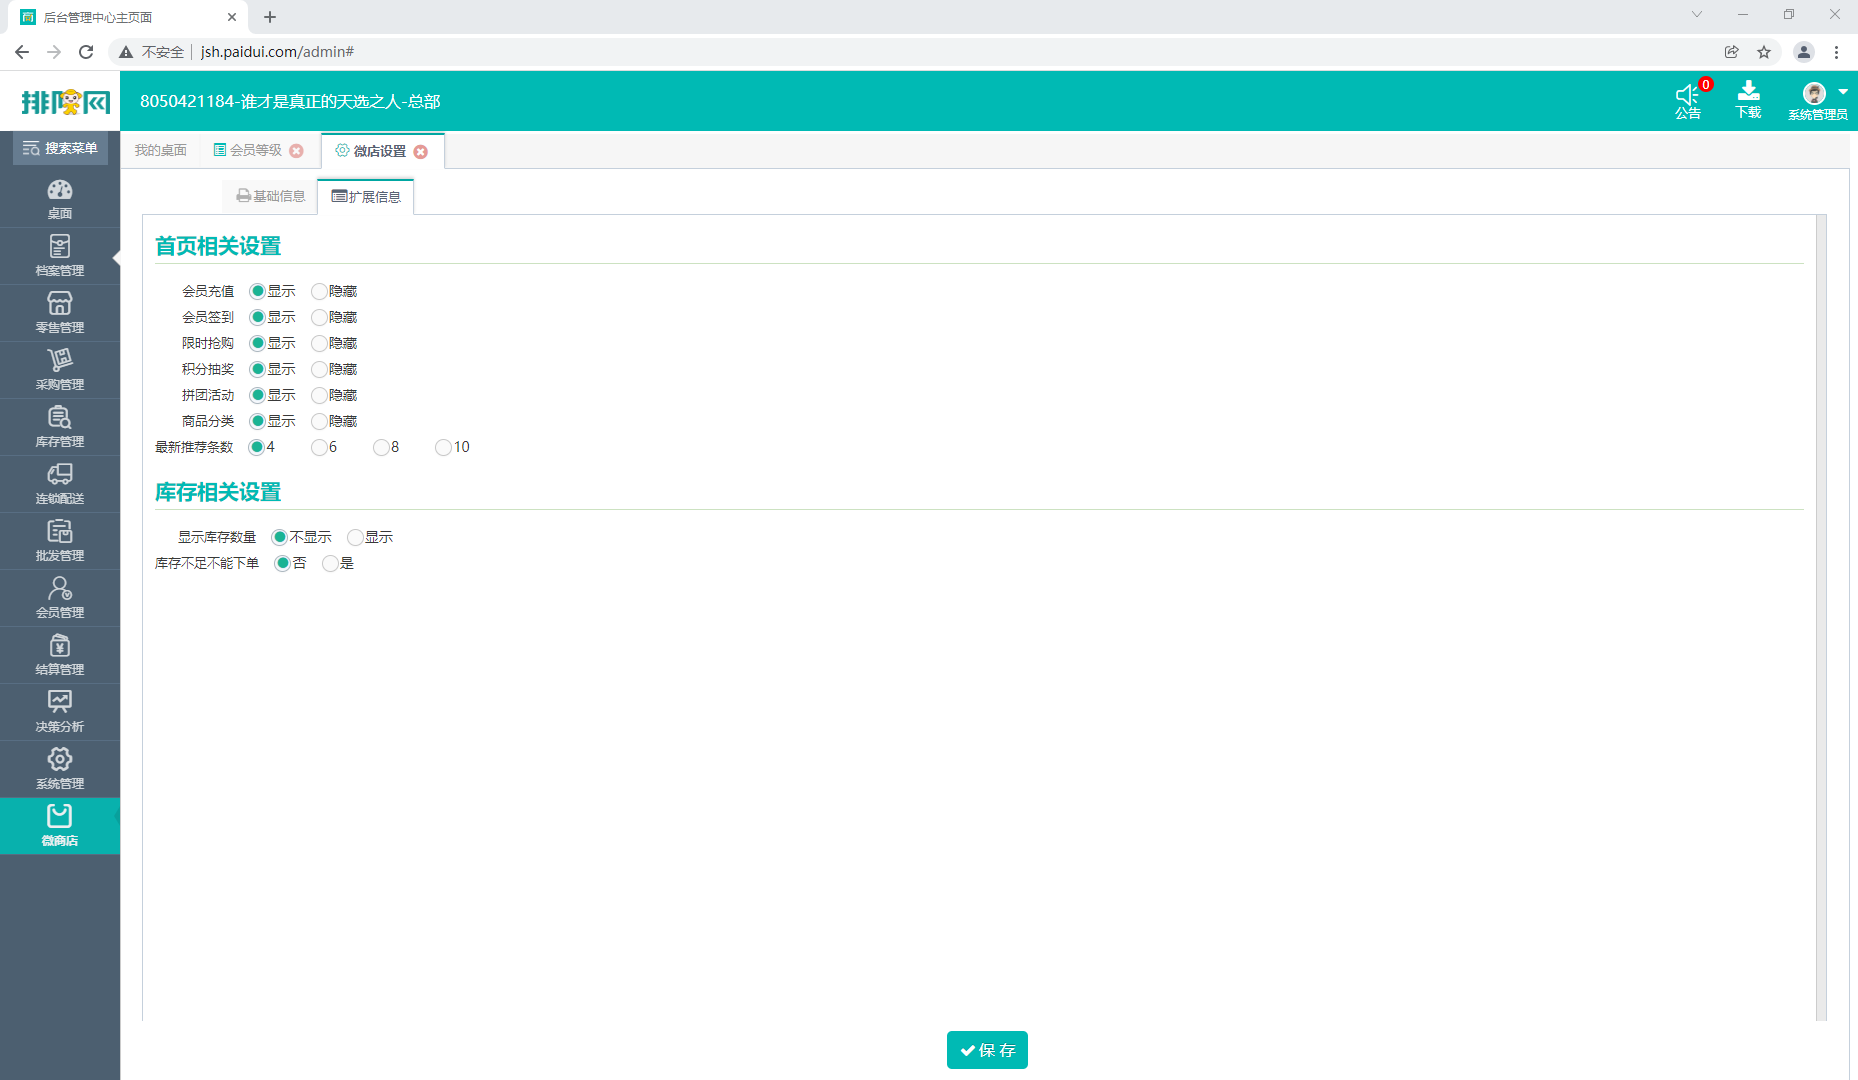1858x1080 pixels.
Task: Choose 10 for 最新推荐条数
Action: tap(443, 448)
